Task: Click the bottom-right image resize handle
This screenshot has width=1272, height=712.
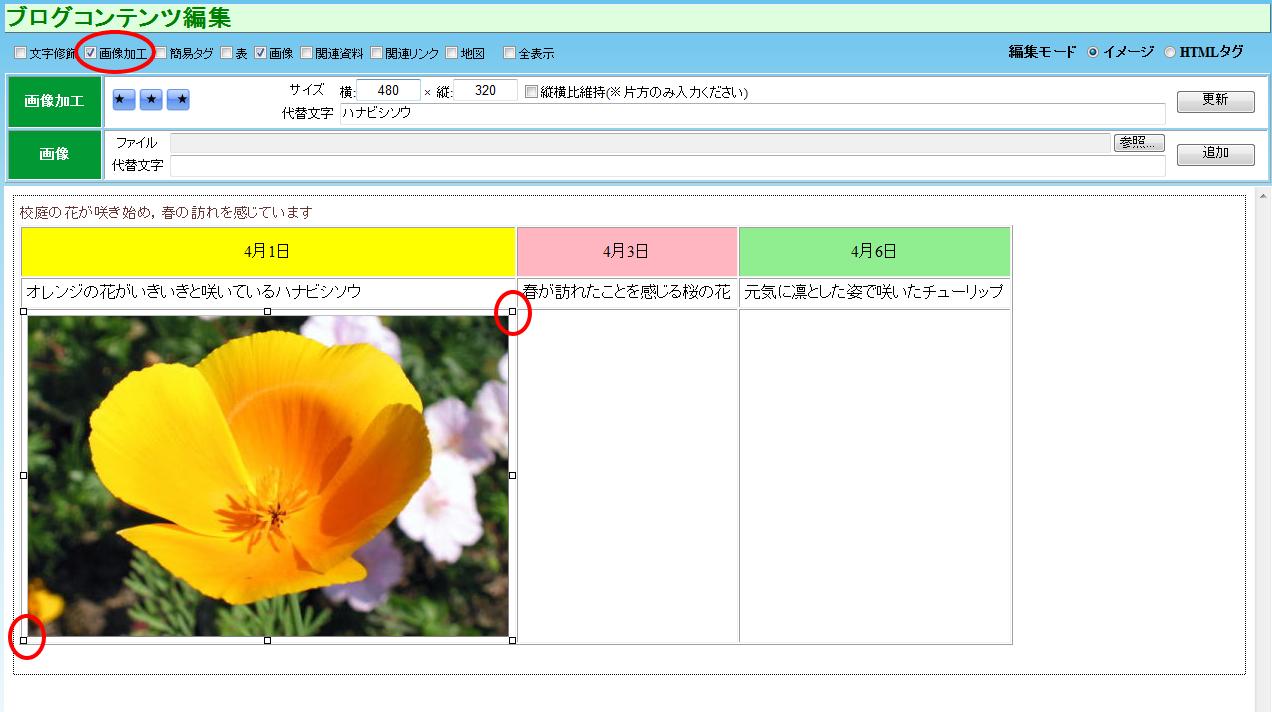Action: (x=513, y=640)
